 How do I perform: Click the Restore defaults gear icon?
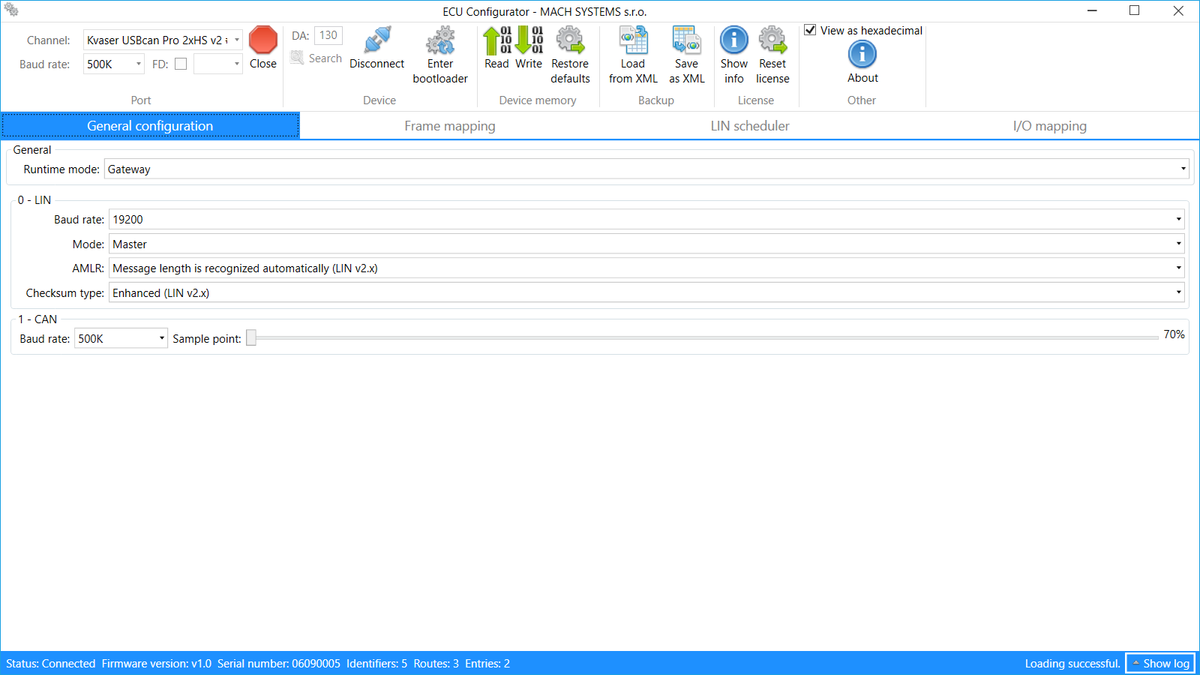point(570,41)
